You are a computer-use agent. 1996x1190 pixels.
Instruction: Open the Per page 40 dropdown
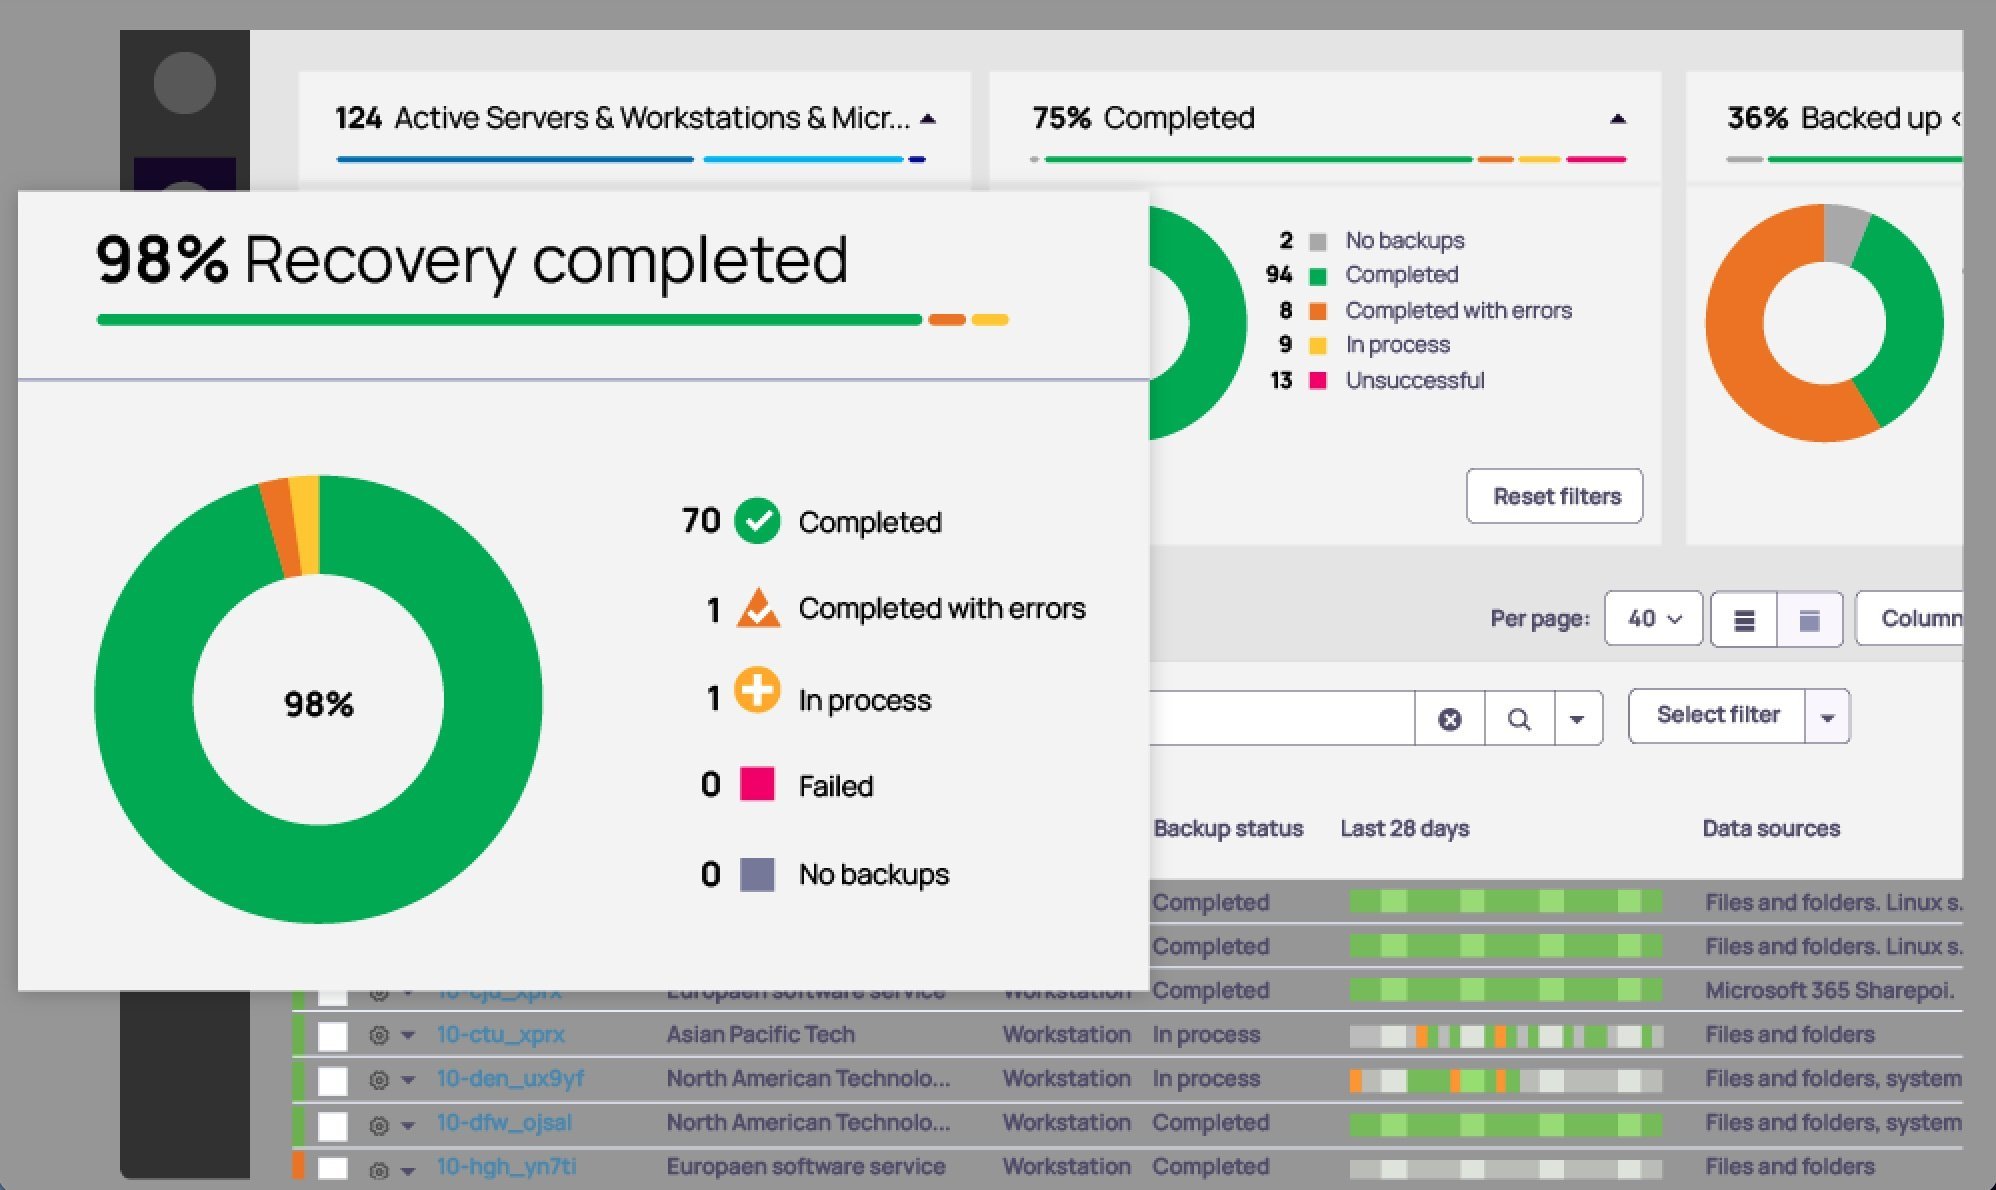pyautogui.click(x=1653, y=619)
